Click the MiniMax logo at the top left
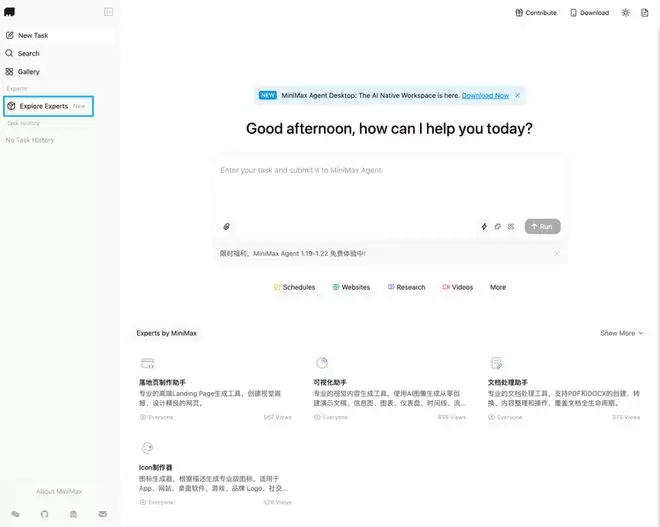 [x=10, y=12]
